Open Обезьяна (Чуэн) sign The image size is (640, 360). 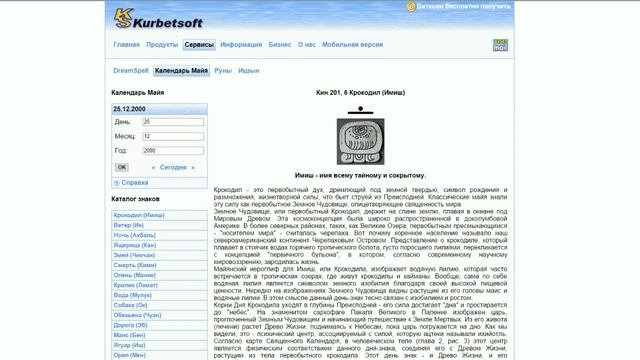click(138, 315)
